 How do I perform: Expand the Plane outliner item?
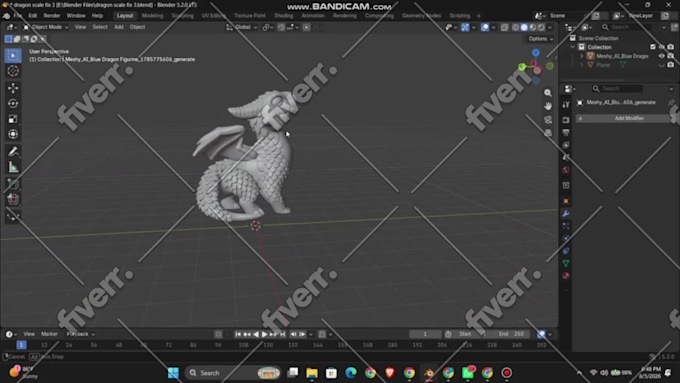click(x=582, y=65)
